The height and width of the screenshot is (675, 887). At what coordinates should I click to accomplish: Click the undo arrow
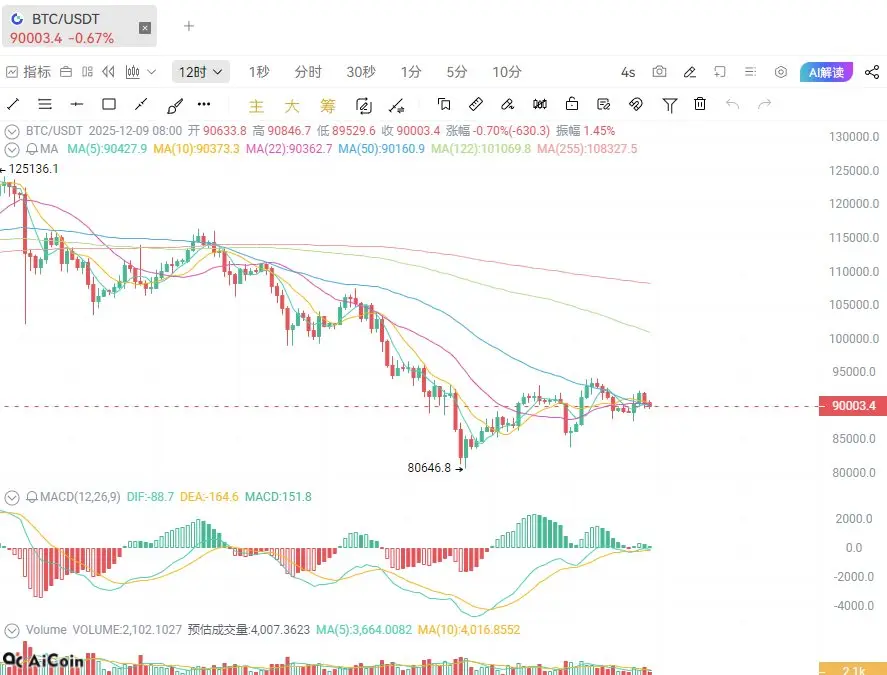(x=733, y=104)
